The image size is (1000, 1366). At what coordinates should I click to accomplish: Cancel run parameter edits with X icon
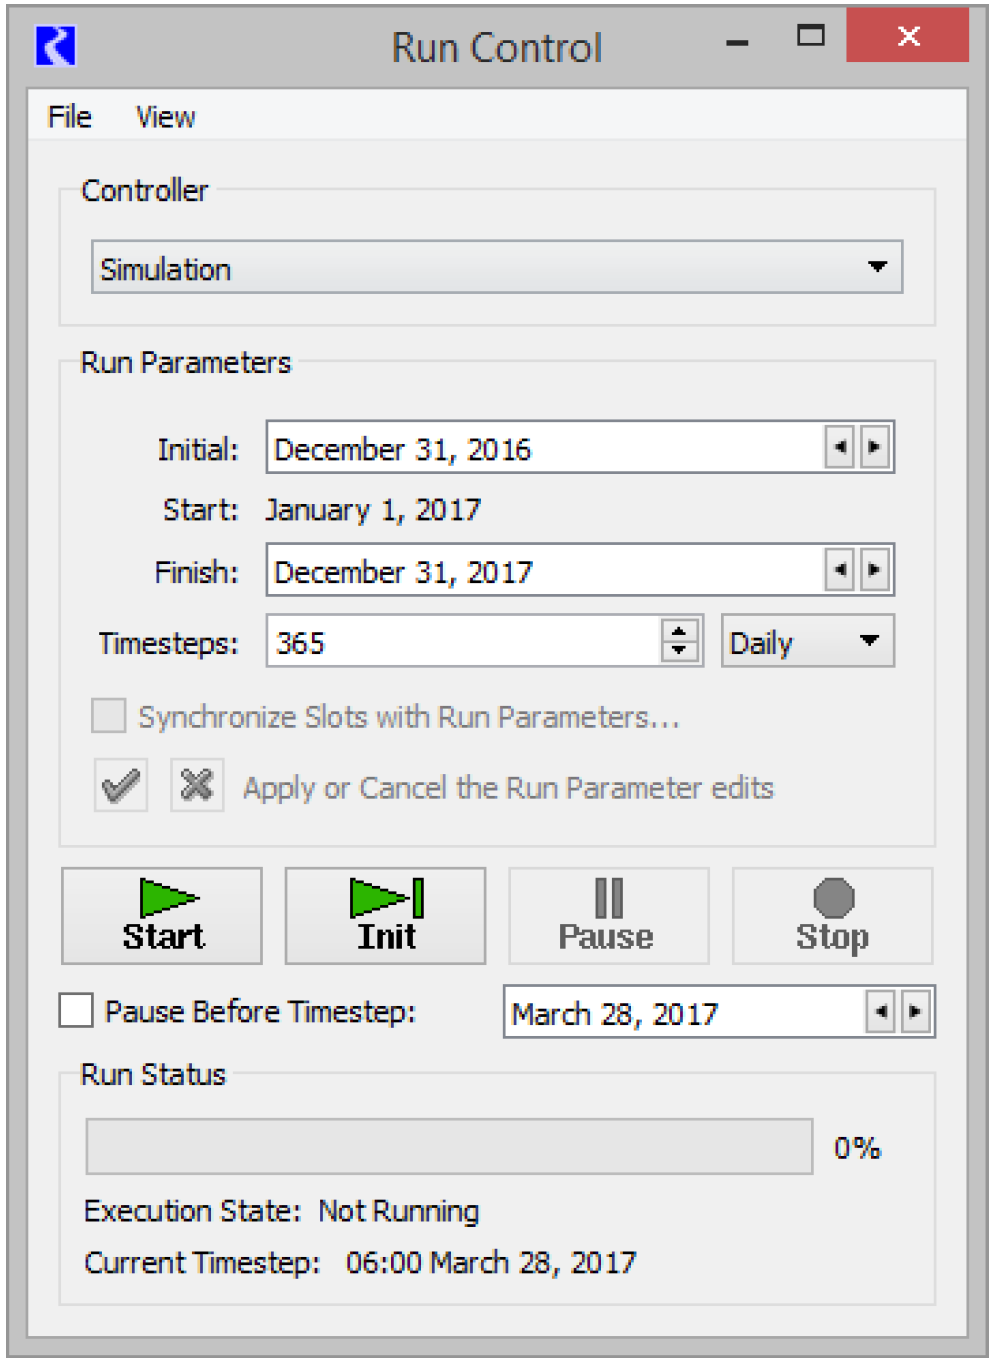(x=197, y=785)
